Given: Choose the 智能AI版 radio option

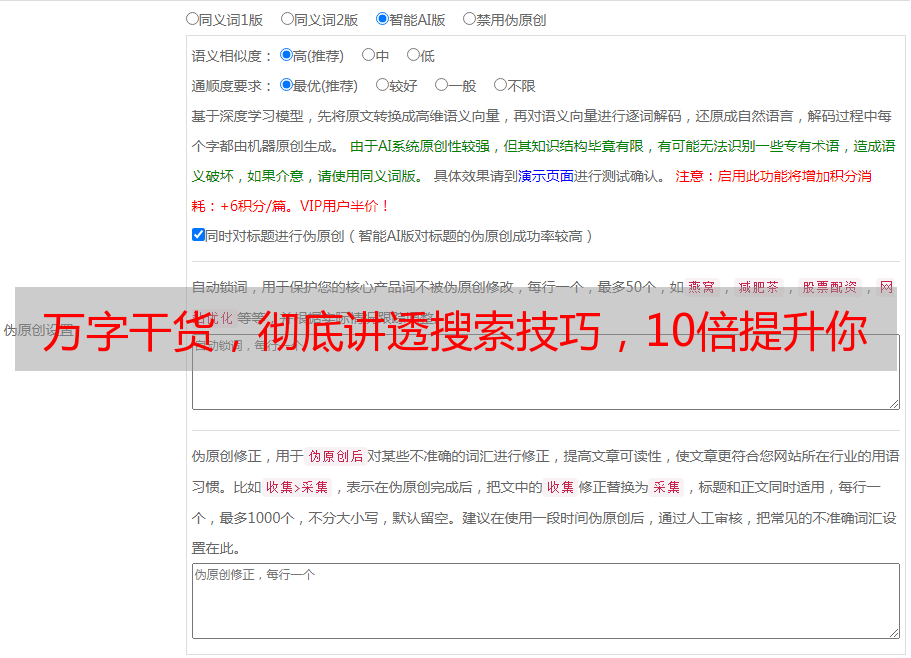Looking at the screenshot, I should [x=382, y=19].
